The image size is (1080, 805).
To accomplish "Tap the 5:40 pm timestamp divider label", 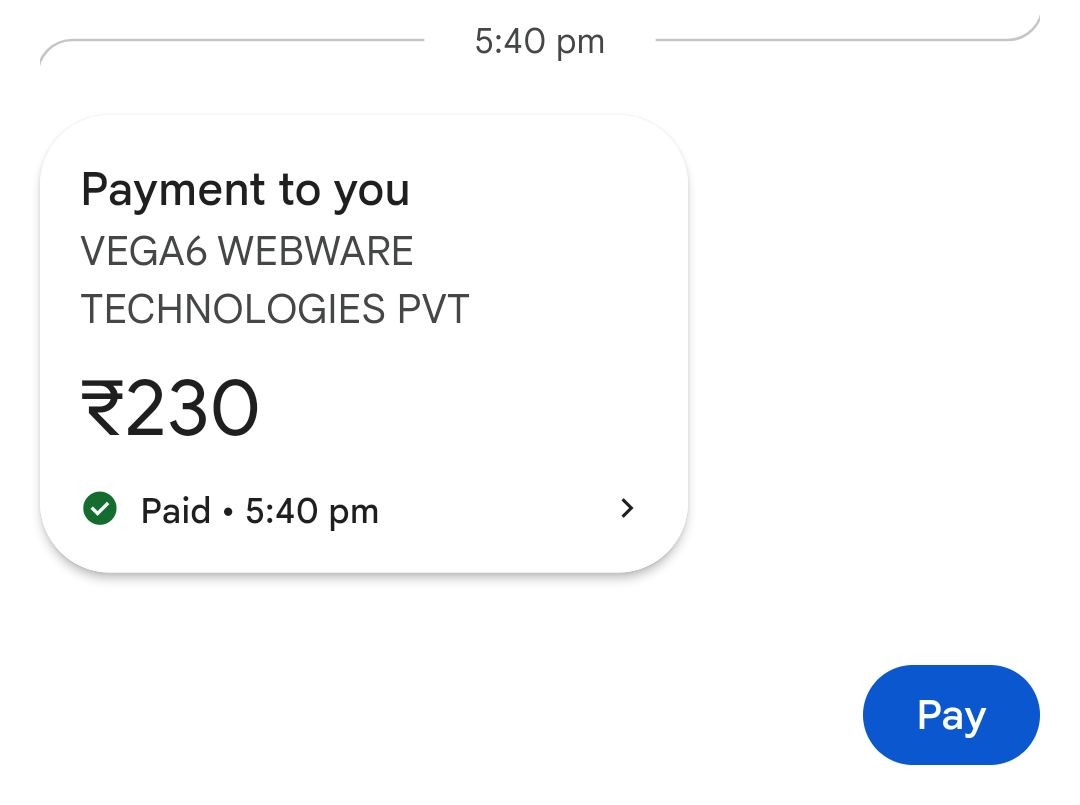I will point(539,42).
